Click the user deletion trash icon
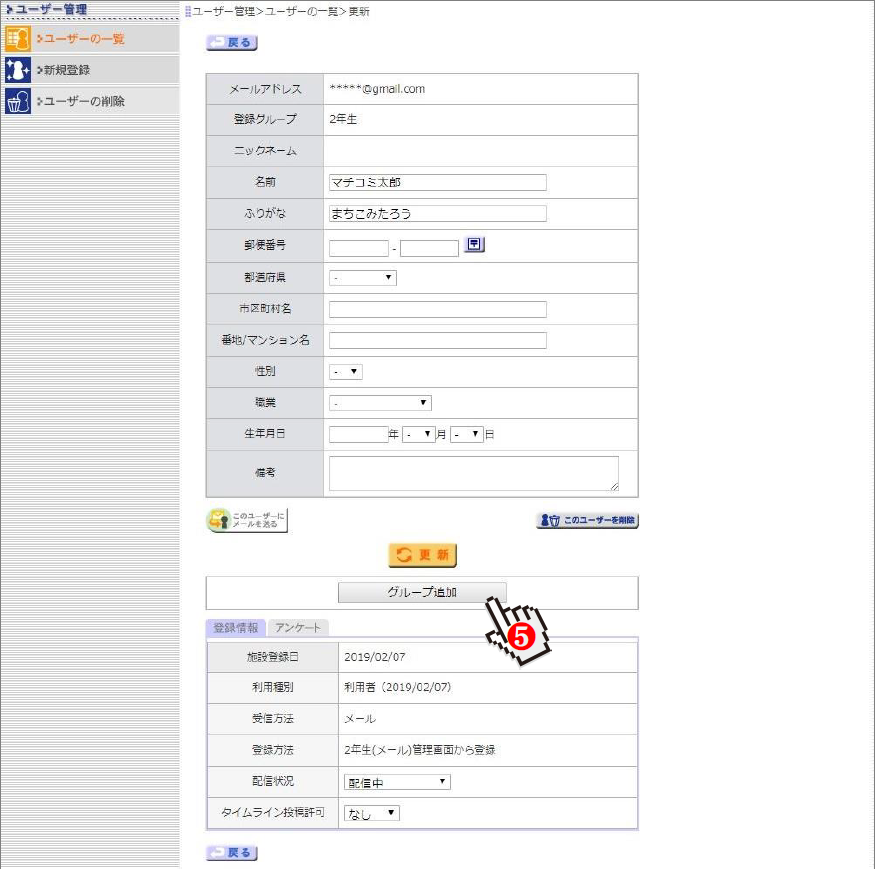This screenshot has height=869, width=875. tap(17, 102)
